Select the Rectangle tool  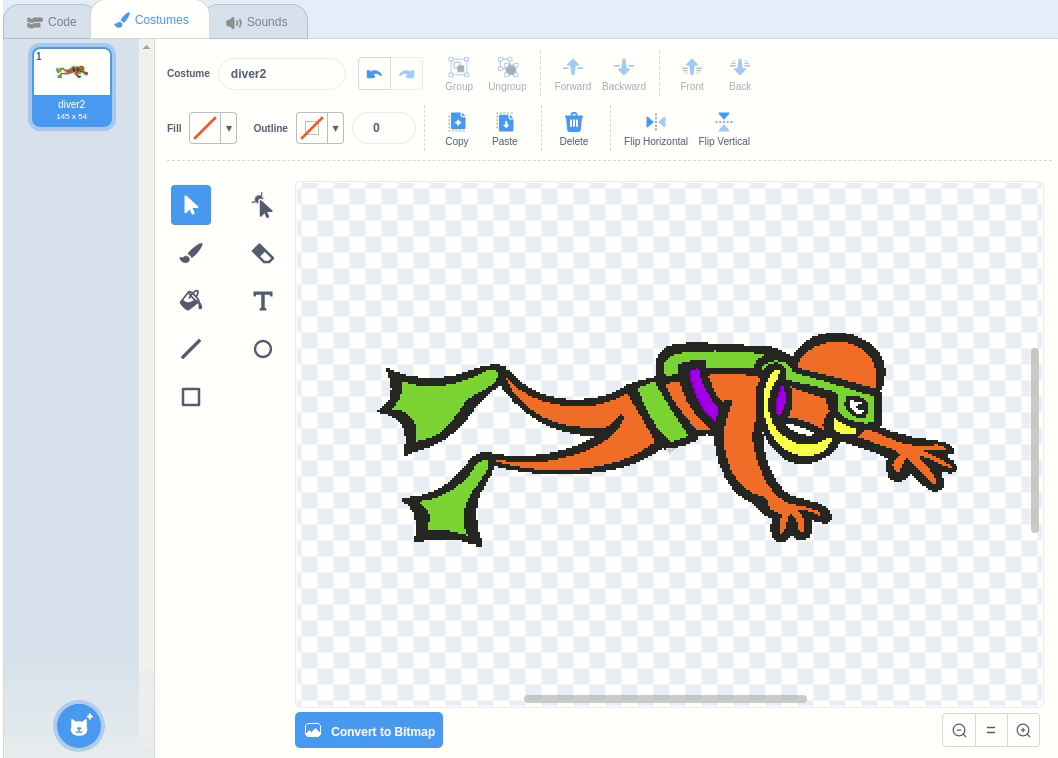(191, 397)
